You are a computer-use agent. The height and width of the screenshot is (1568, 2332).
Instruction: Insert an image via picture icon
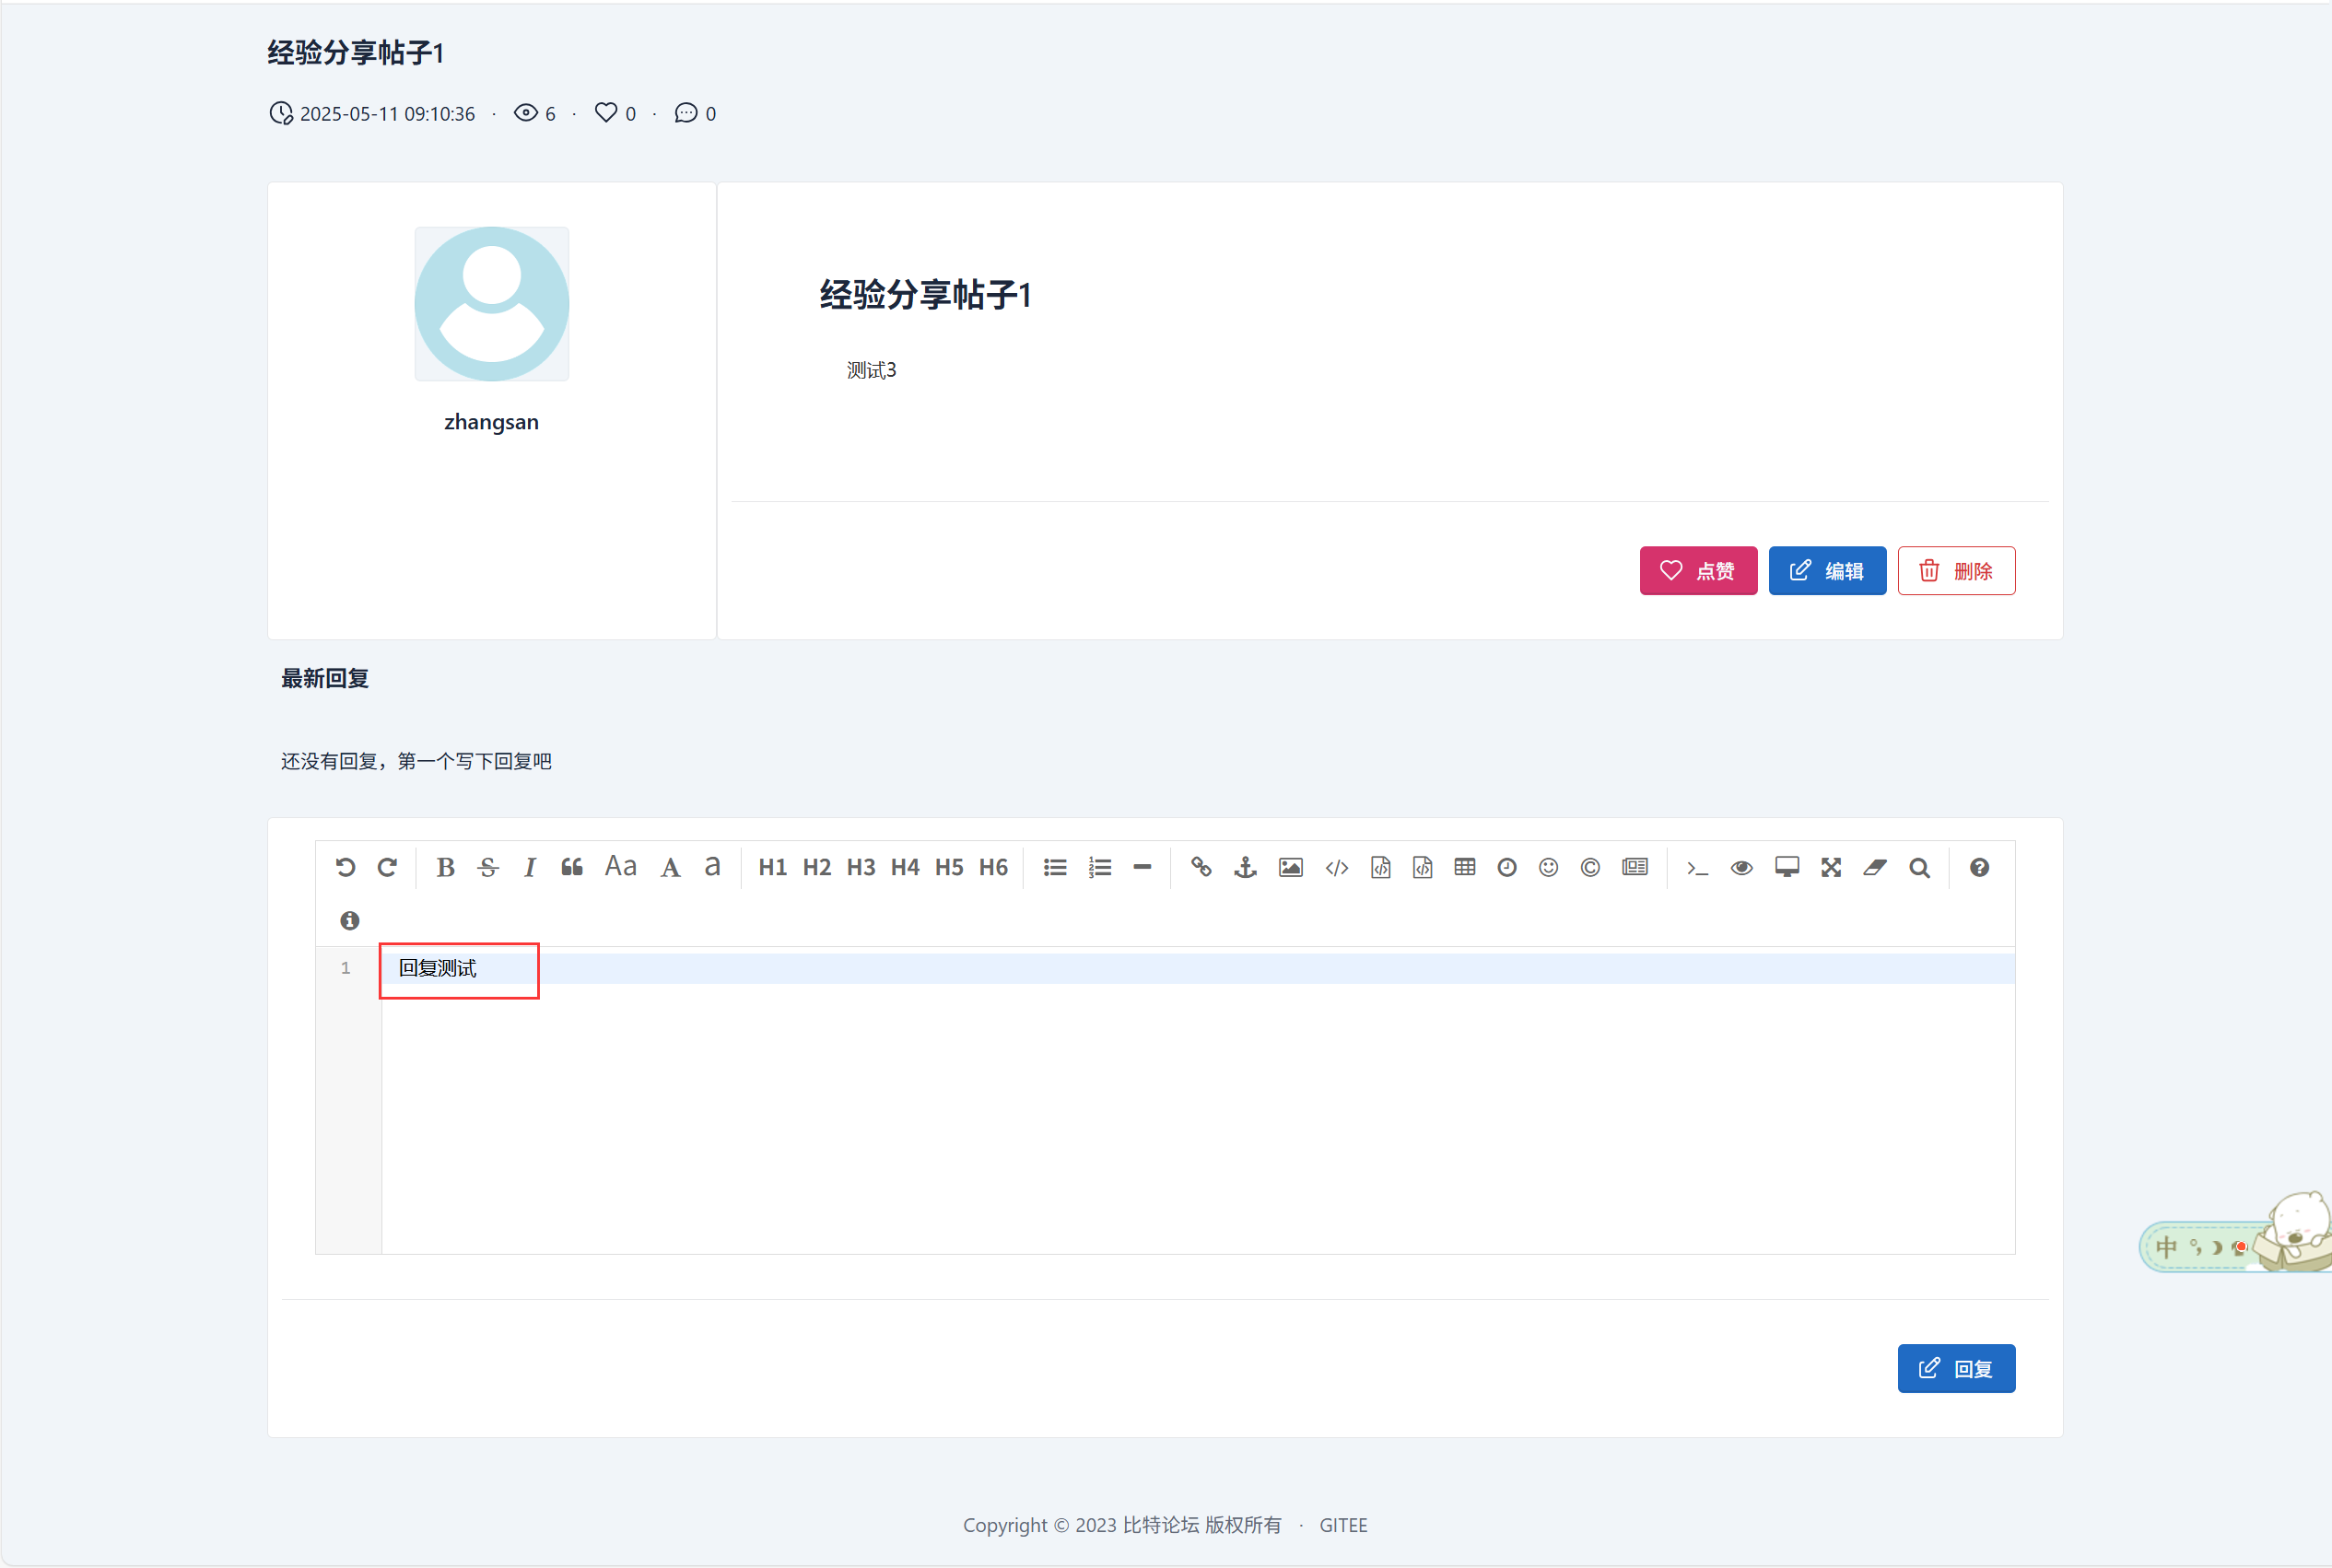click(x=1291, y=867)
